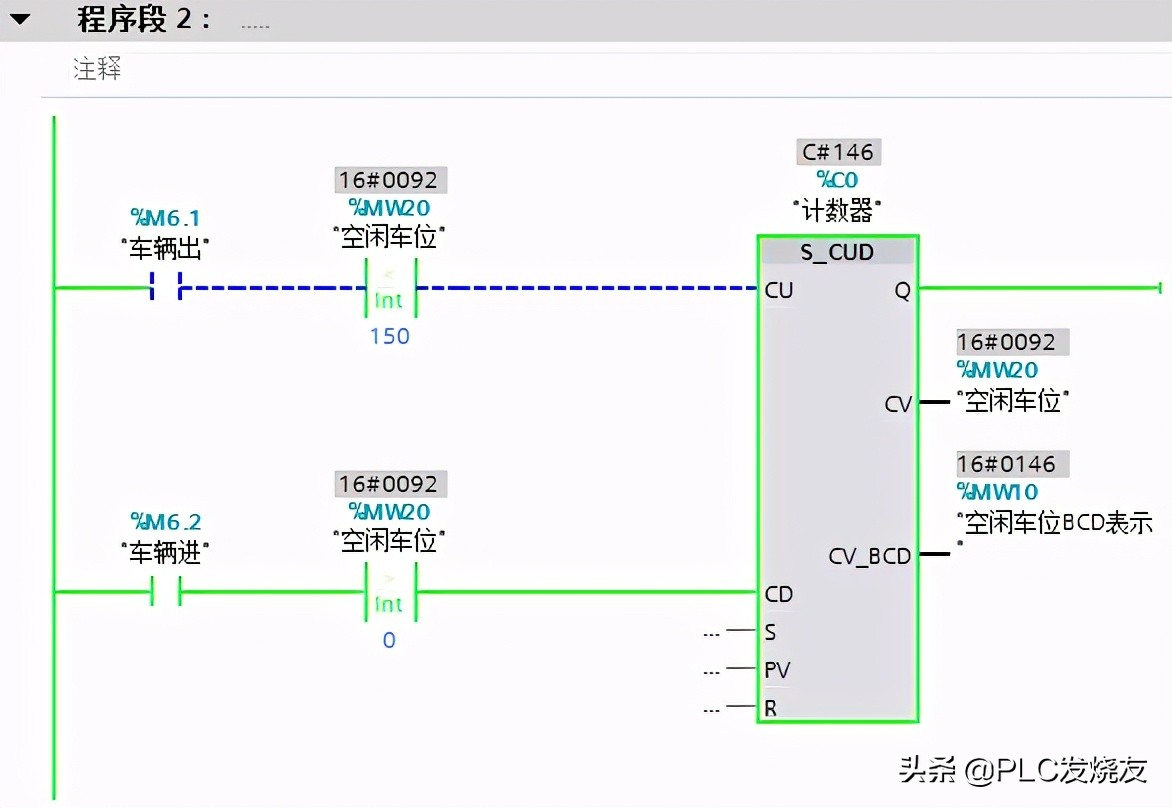
Task: Click the 注释 comment field
Action: pos(97,70)
